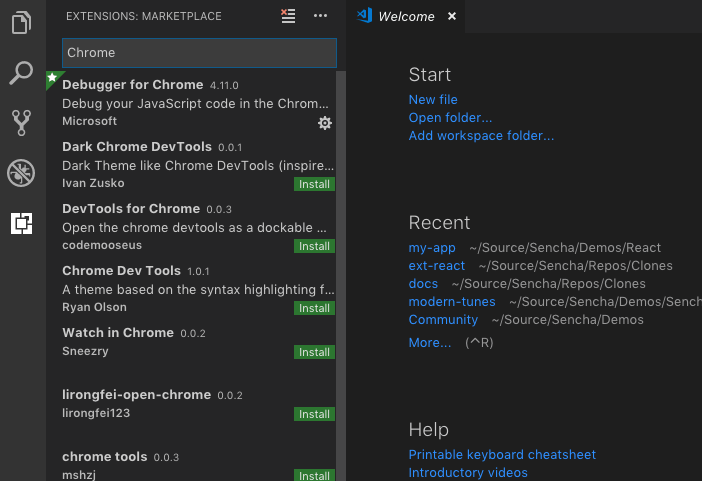Click the Extensions: Marketplace panel title
The width and height of the screenshot is (702, 481).
coord(144,16)
